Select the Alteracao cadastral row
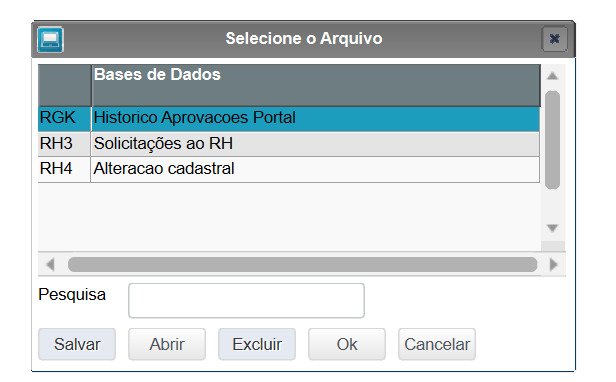616x382 pixels. pyautogui.click(x=289, y=169)
